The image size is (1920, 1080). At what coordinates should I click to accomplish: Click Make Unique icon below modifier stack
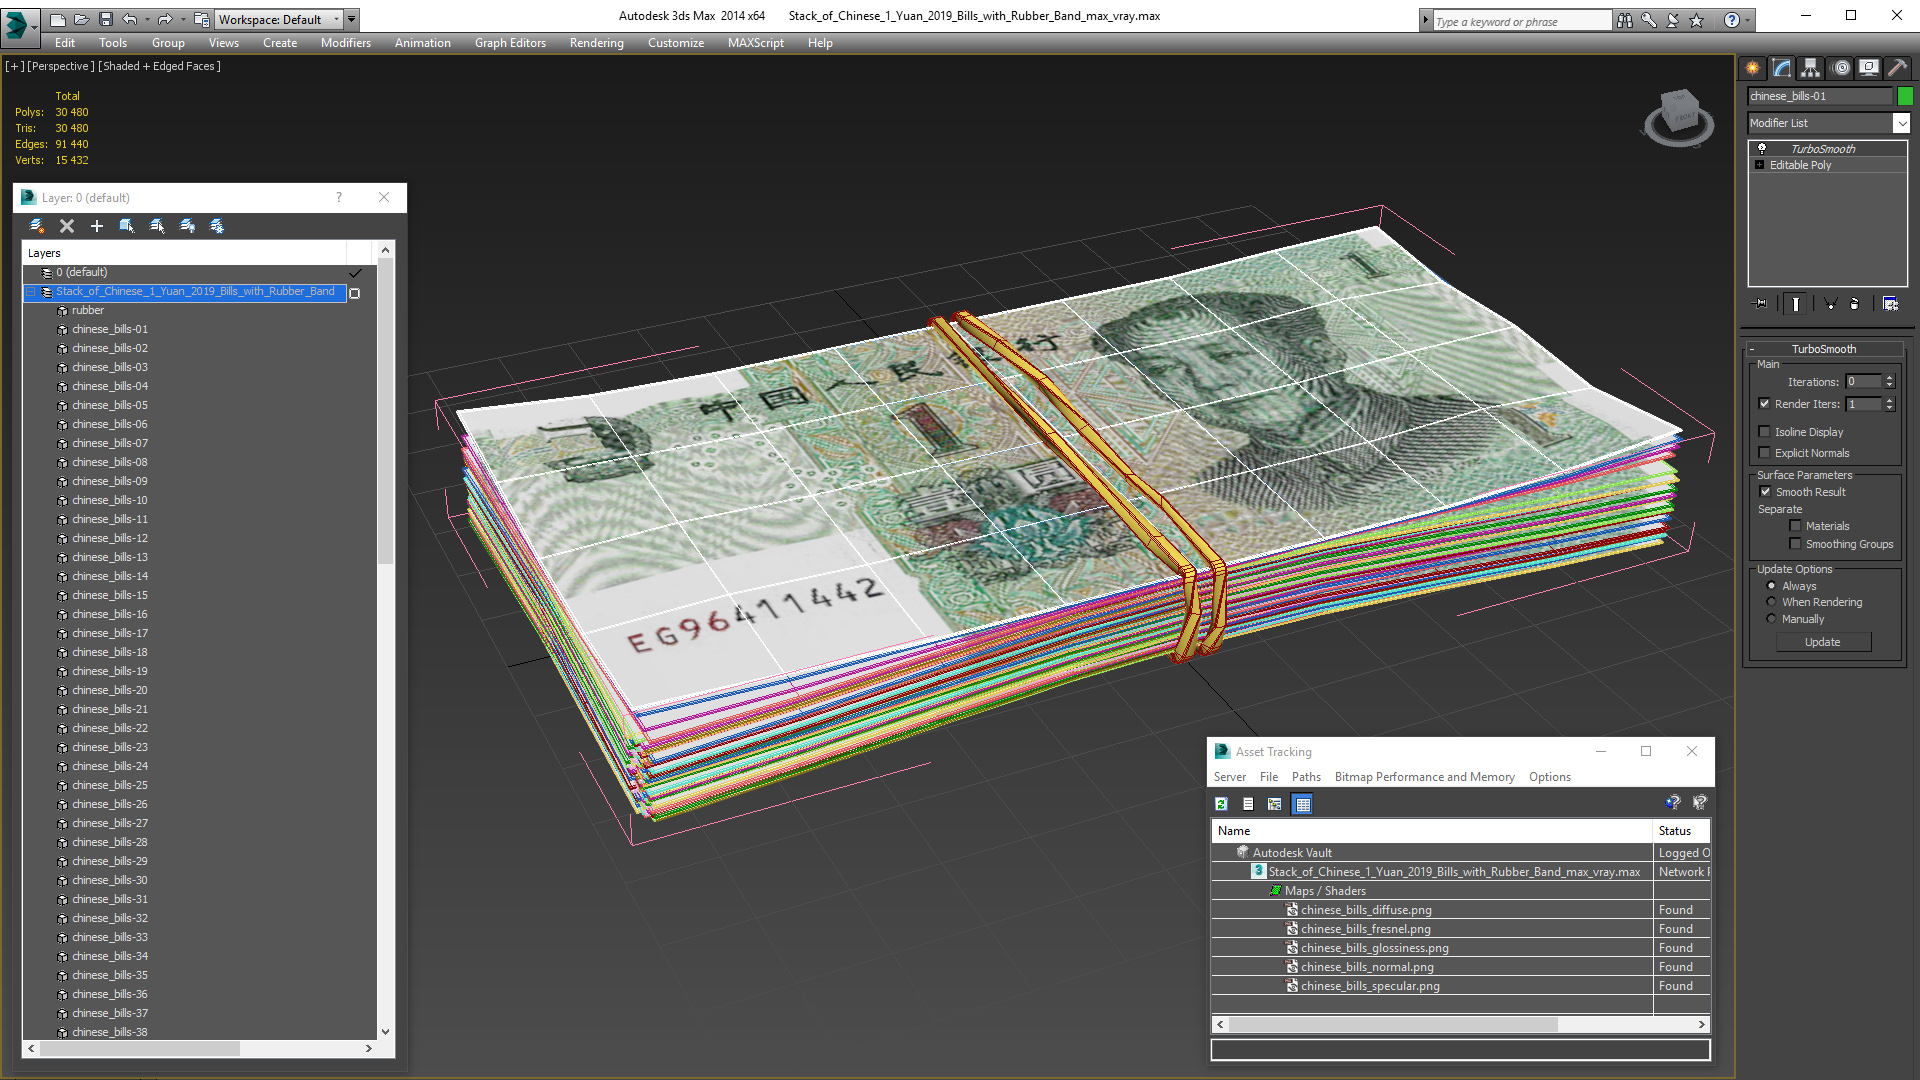click(1830, 303)
